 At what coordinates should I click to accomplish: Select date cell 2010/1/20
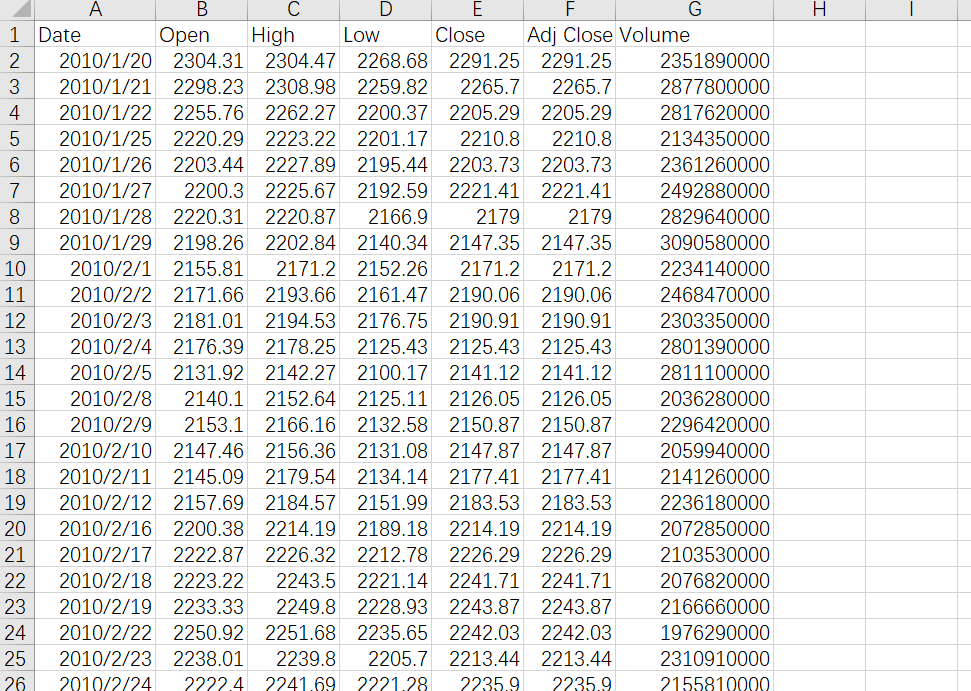coord(95,61)
